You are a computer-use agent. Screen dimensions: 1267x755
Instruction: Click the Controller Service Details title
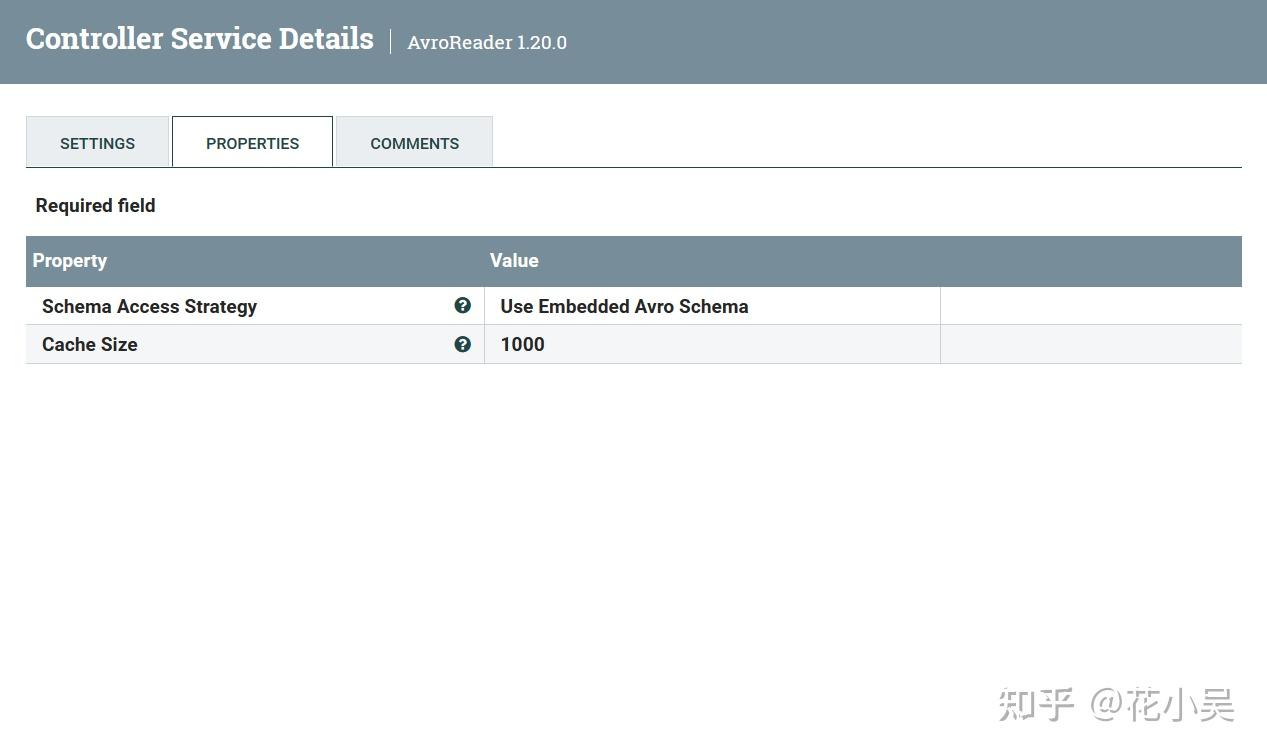[x=199, y=38]
